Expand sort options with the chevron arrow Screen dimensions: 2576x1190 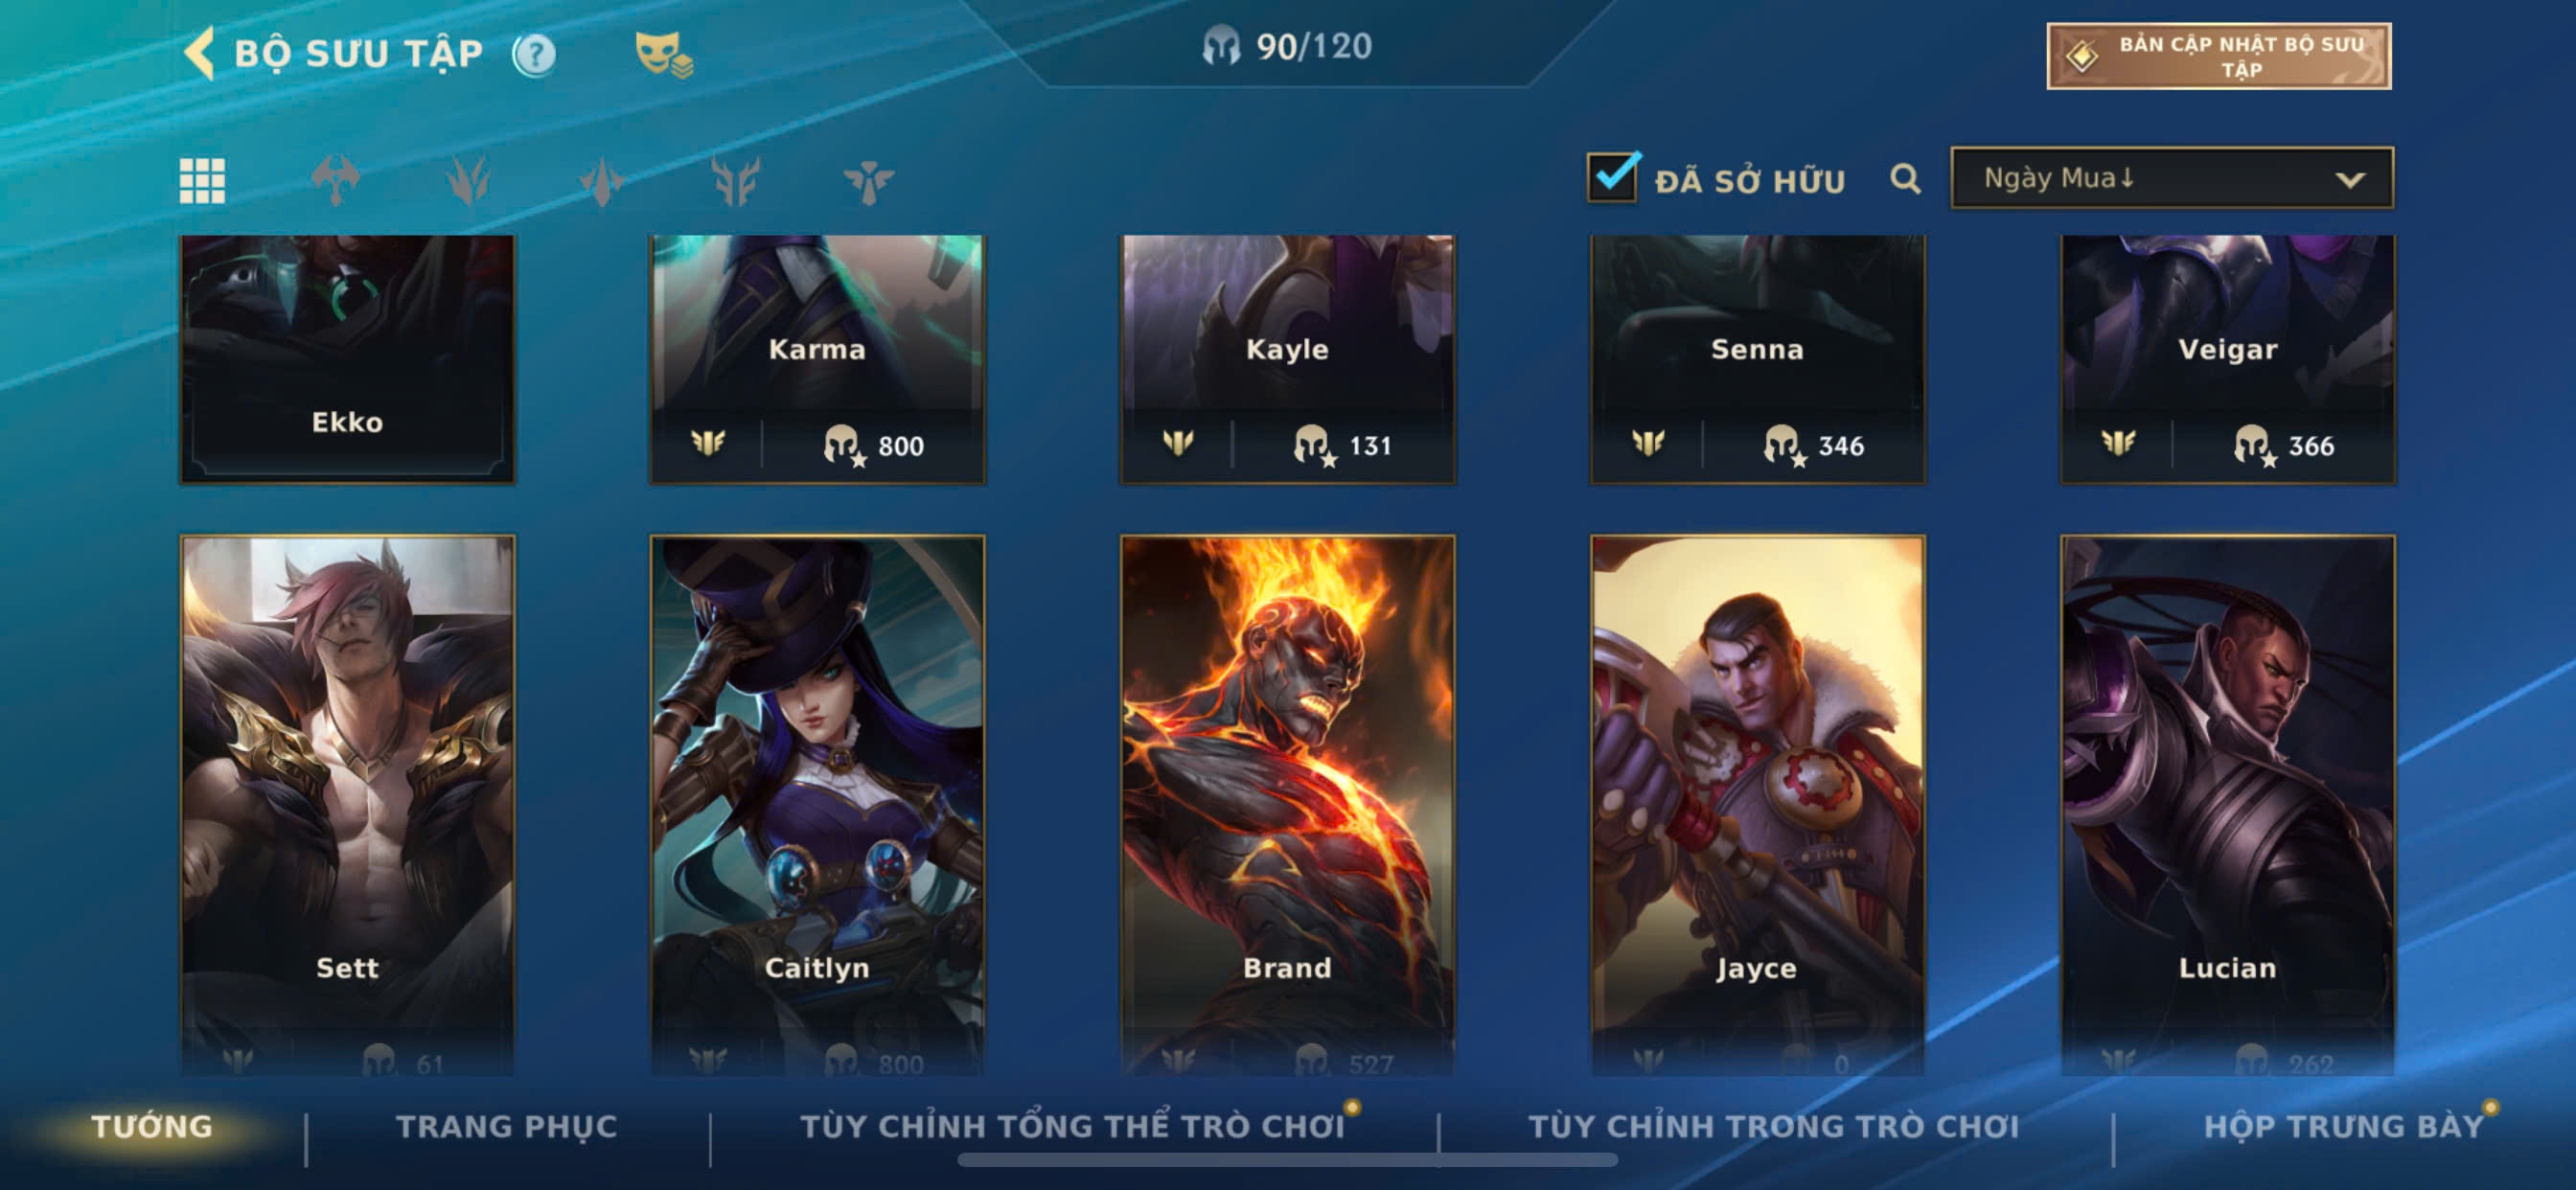[x=2349, y=180]
